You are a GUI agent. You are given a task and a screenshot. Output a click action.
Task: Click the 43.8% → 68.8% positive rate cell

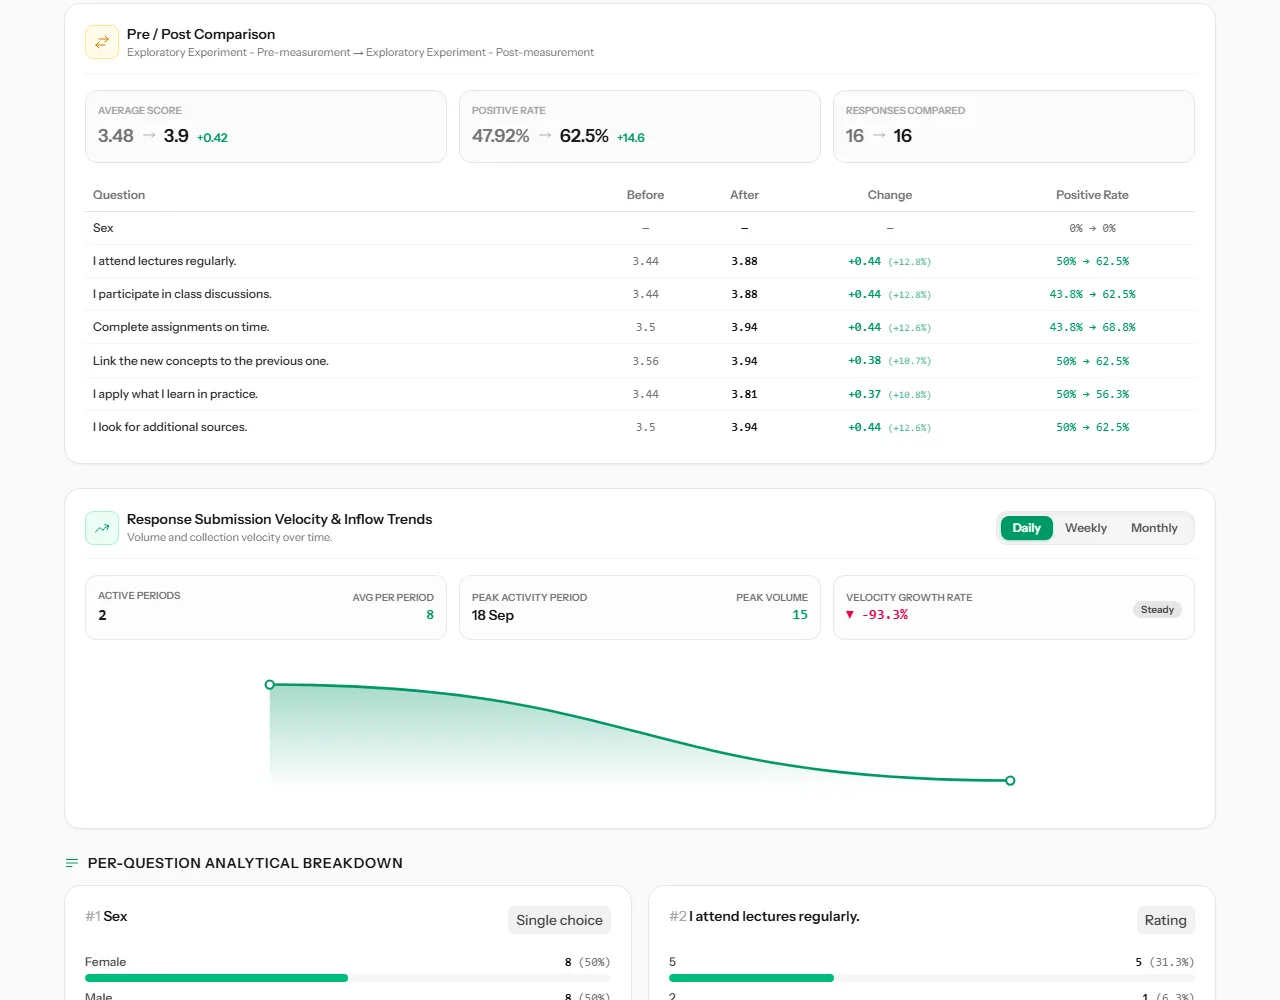pyautogui.click(x=1092, y=327)
